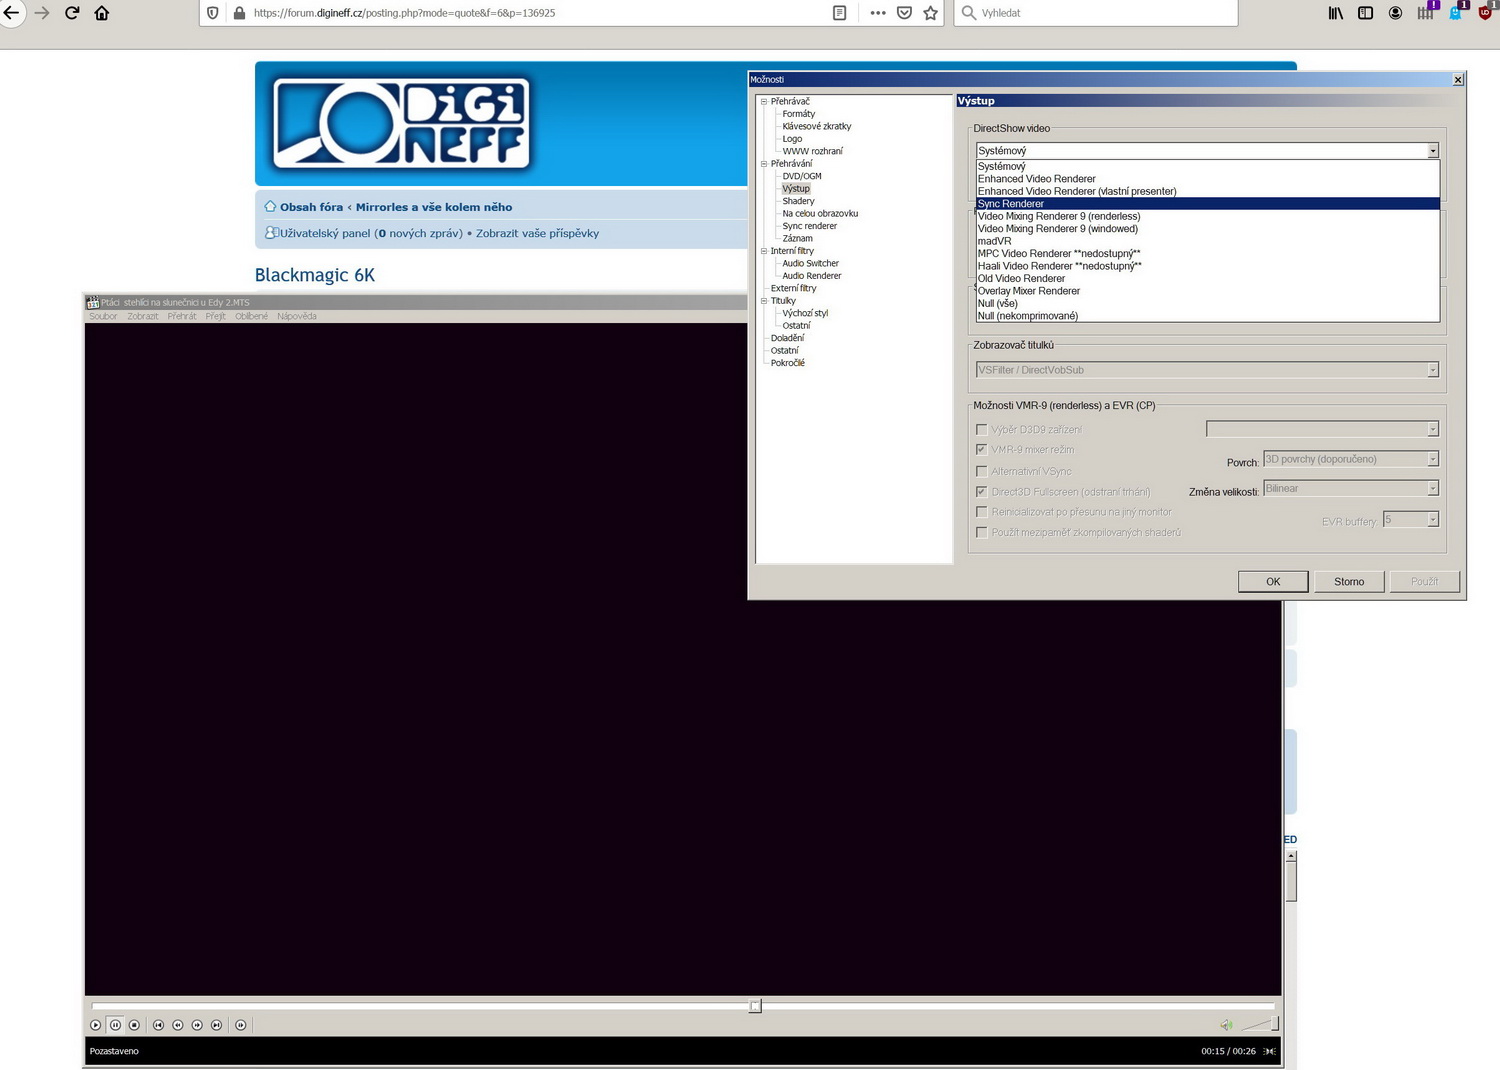The image size is (1500, 1070).
Task: Open the Firefox library icon
Action: 1336,13
